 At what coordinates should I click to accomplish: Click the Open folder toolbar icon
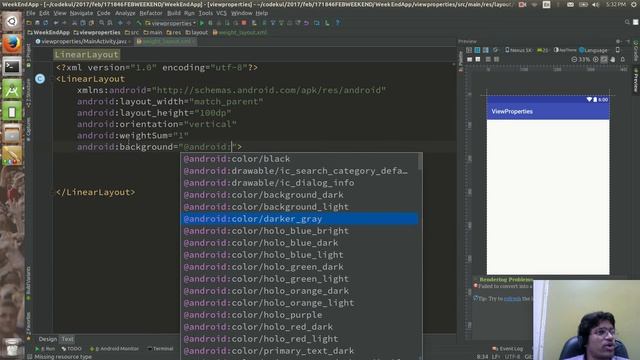(x=29, y=23)
